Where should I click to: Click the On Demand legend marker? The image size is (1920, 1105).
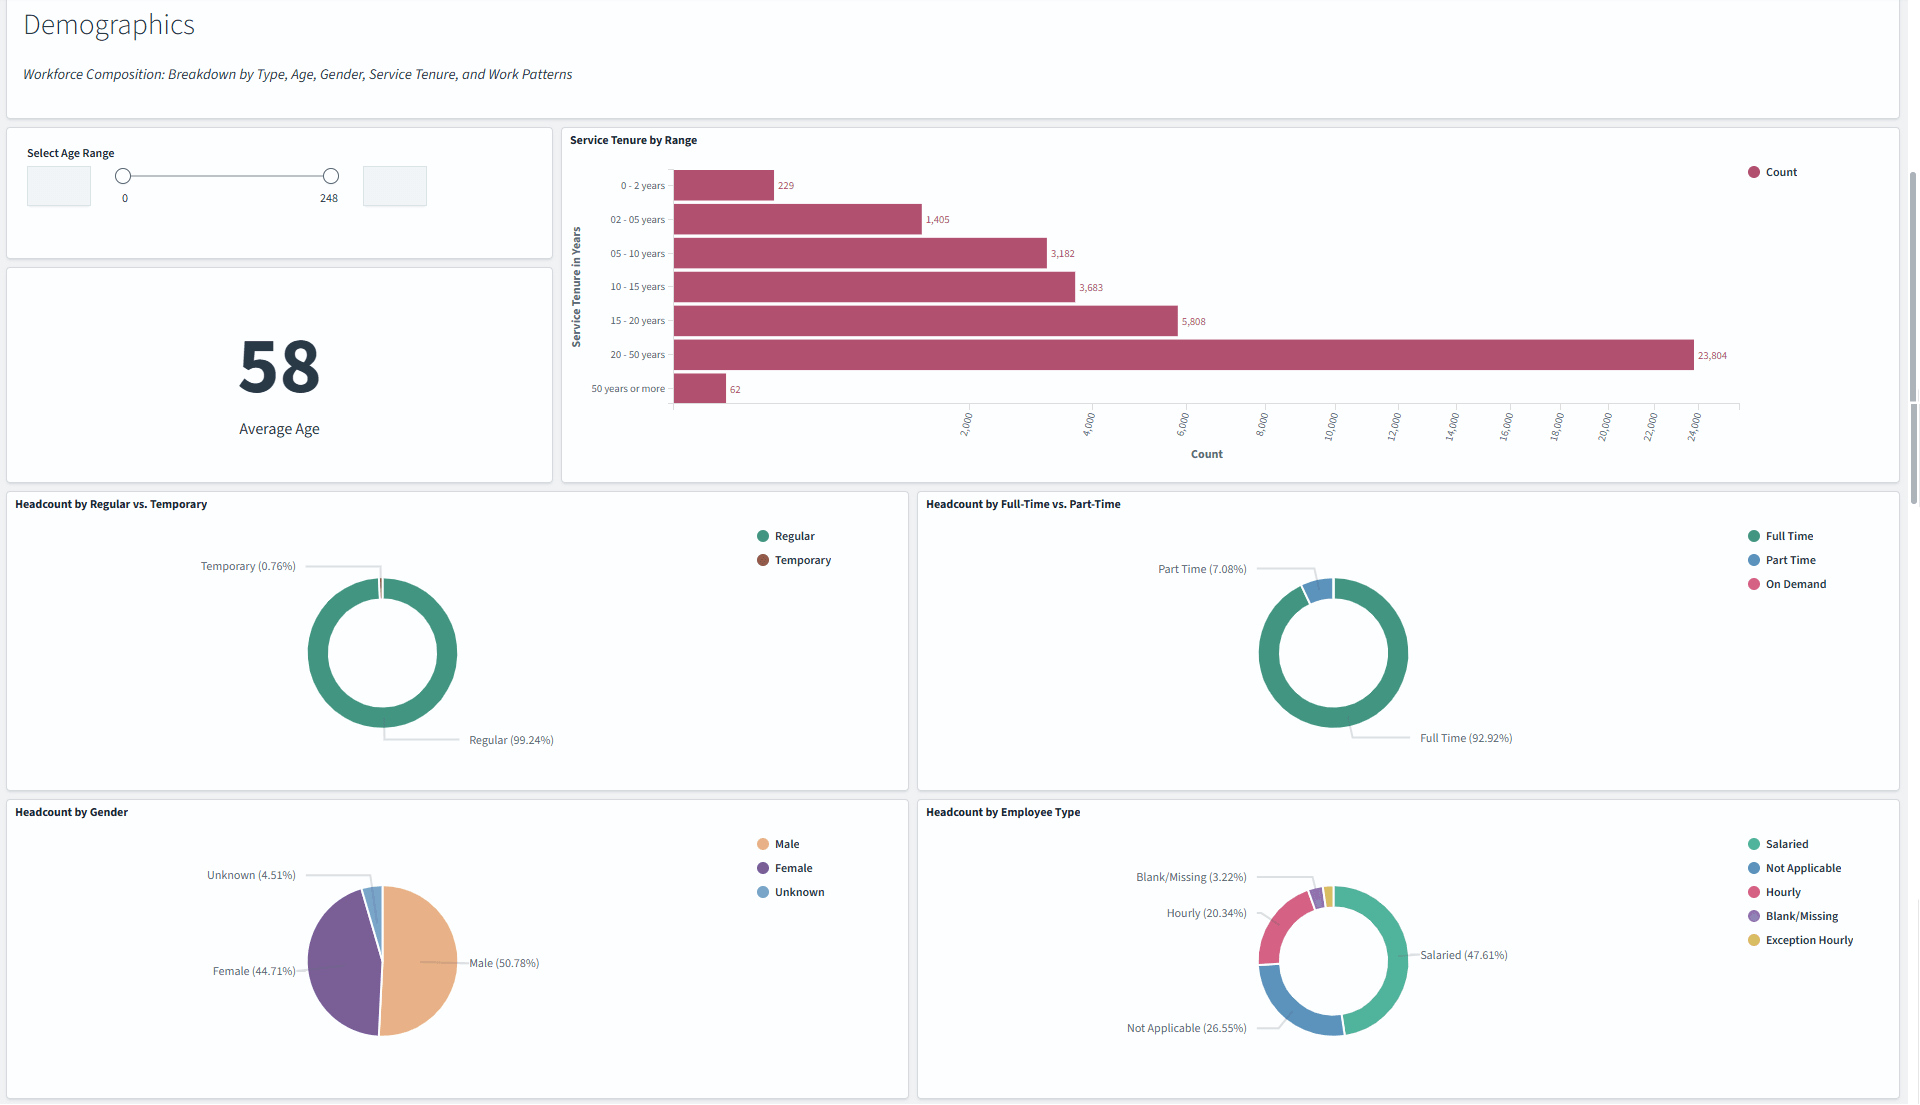pyautogui.click(x=1753, y=584)
